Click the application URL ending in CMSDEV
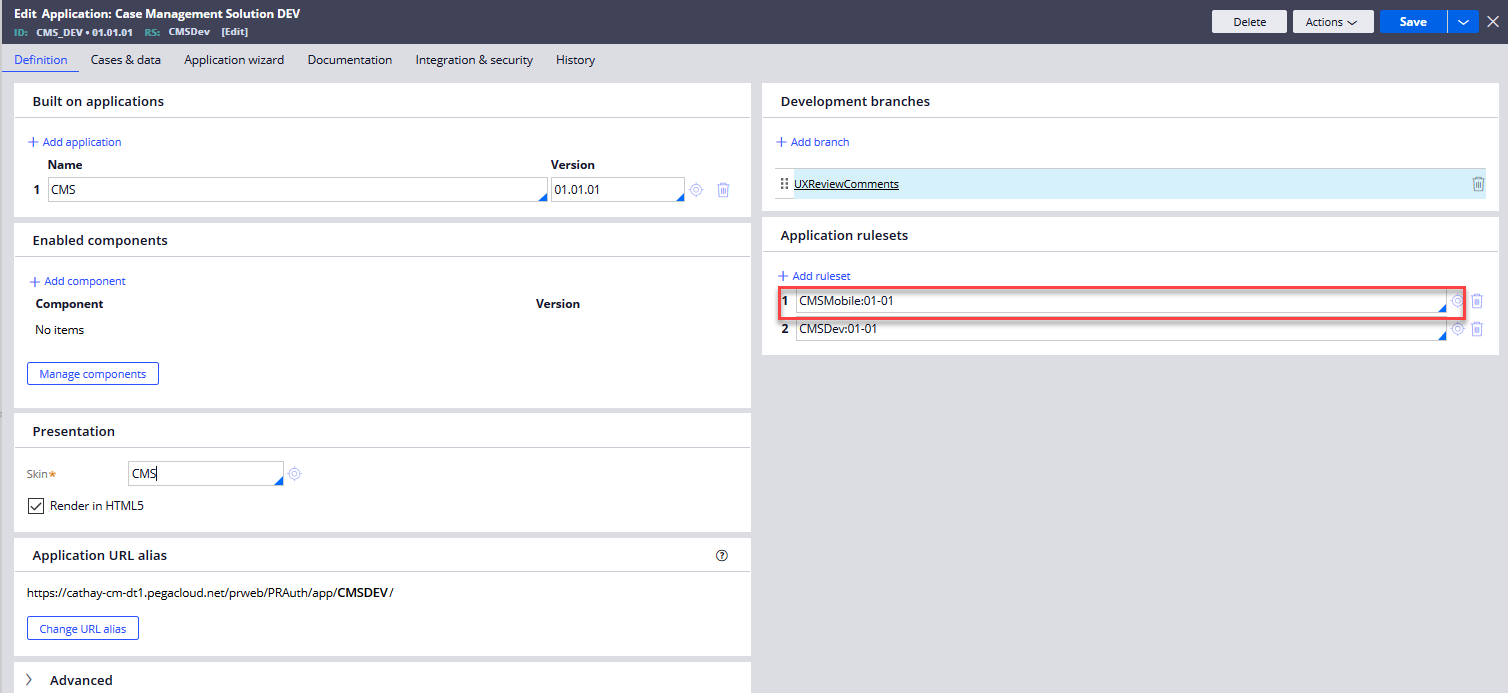The height and width of the screenshot is (693, 1508). pyautogui.click(x=210, y=592)
